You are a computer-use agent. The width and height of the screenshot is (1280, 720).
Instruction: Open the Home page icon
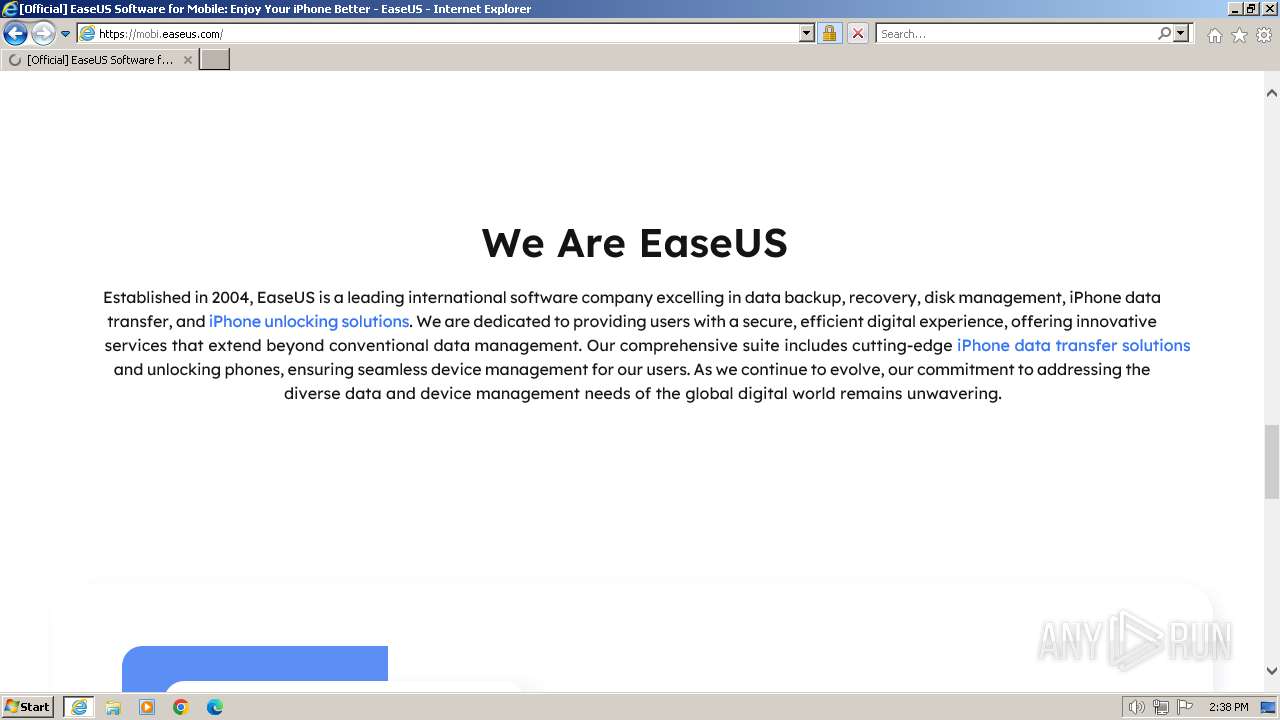click(1214, 35)
